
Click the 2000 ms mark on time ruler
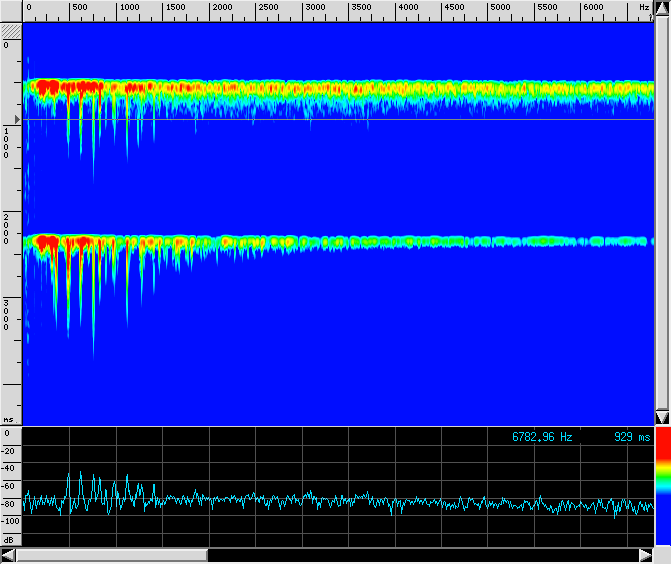[7, 228]
